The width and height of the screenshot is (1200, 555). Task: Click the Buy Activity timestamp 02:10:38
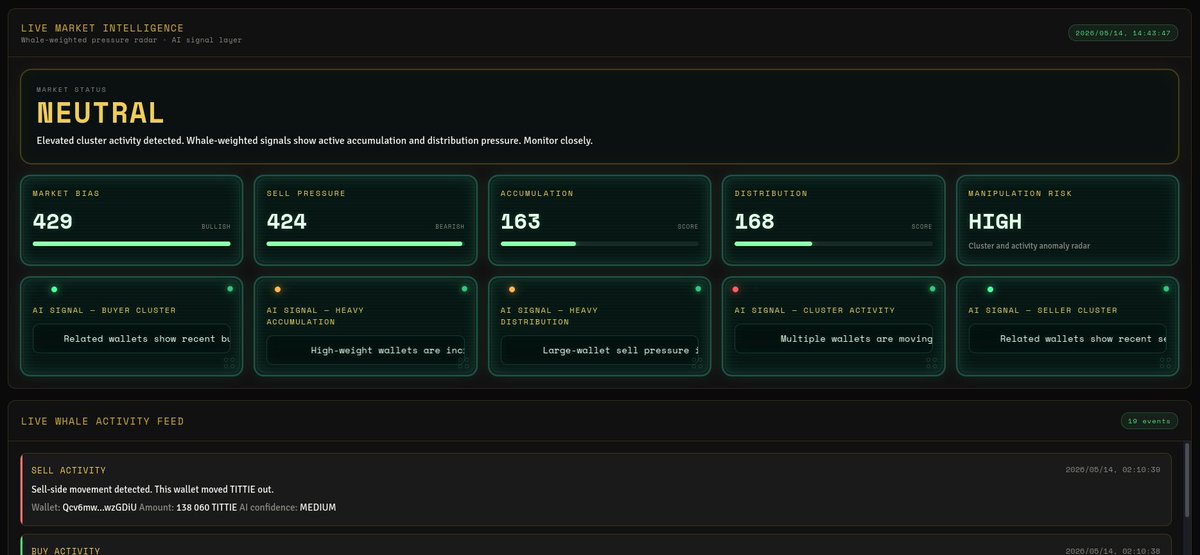pos(1112,550)
